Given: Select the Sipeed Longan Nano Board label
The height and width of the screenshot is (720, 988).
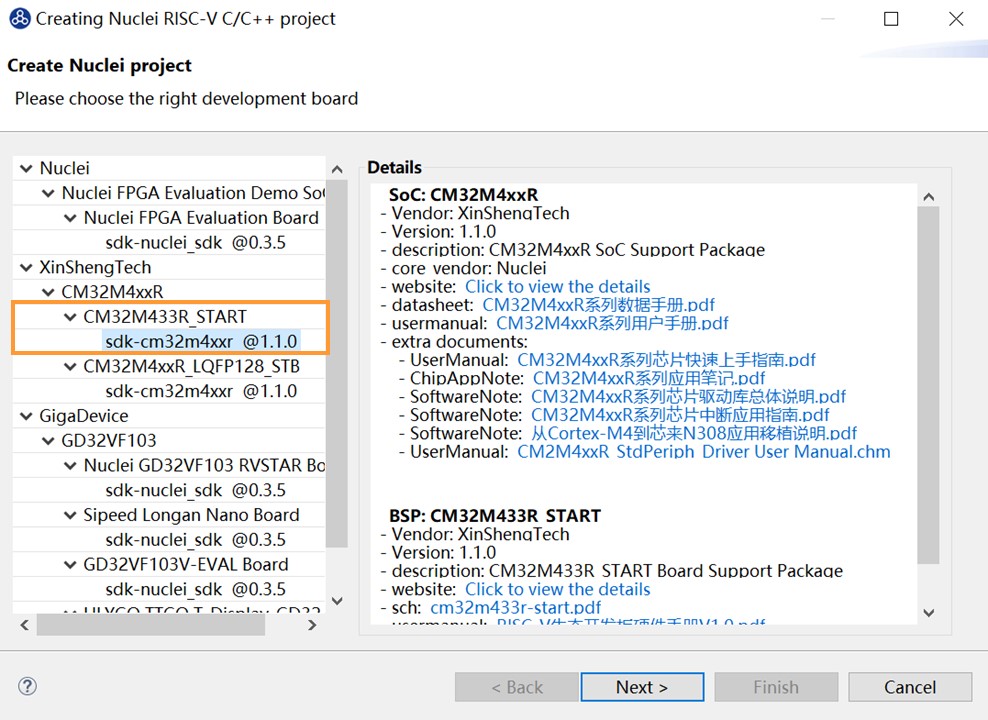Looking at the screenshot, I should (191, 515).
